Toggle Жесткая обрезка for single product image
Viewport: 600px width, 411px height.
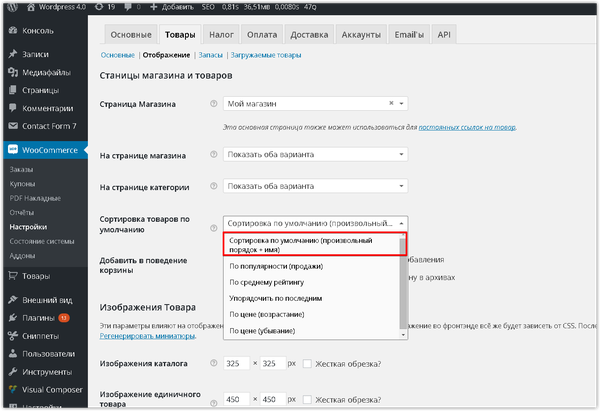tap(307, 400)
